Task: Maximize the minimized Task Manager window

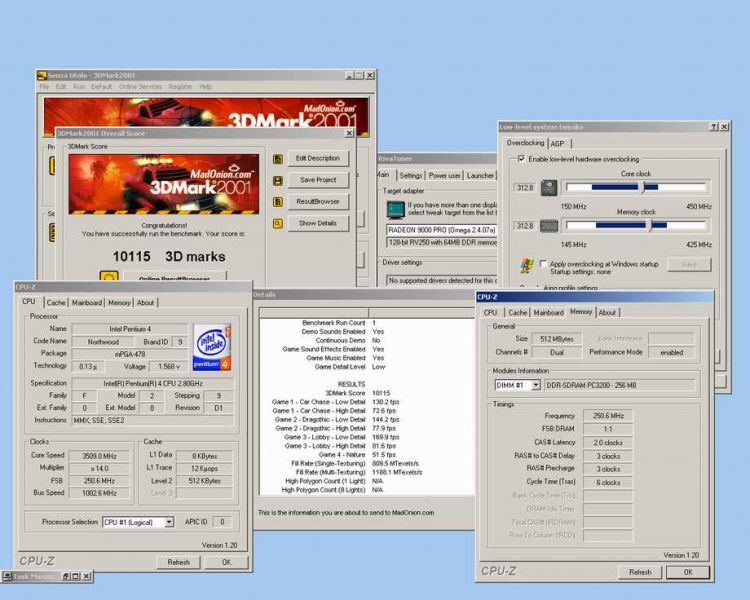Action: click(x=76, y=576)
